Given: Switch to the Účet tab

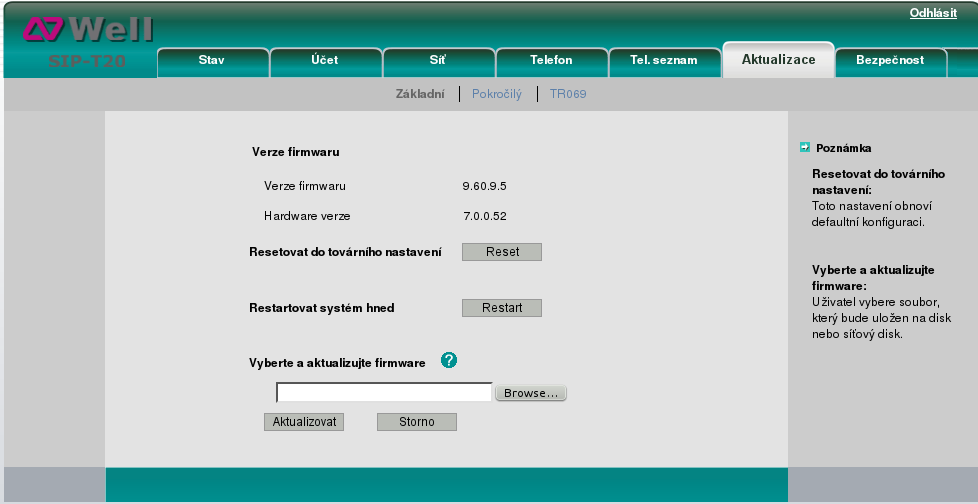Looking at the screenshot, I should (324, 60).
